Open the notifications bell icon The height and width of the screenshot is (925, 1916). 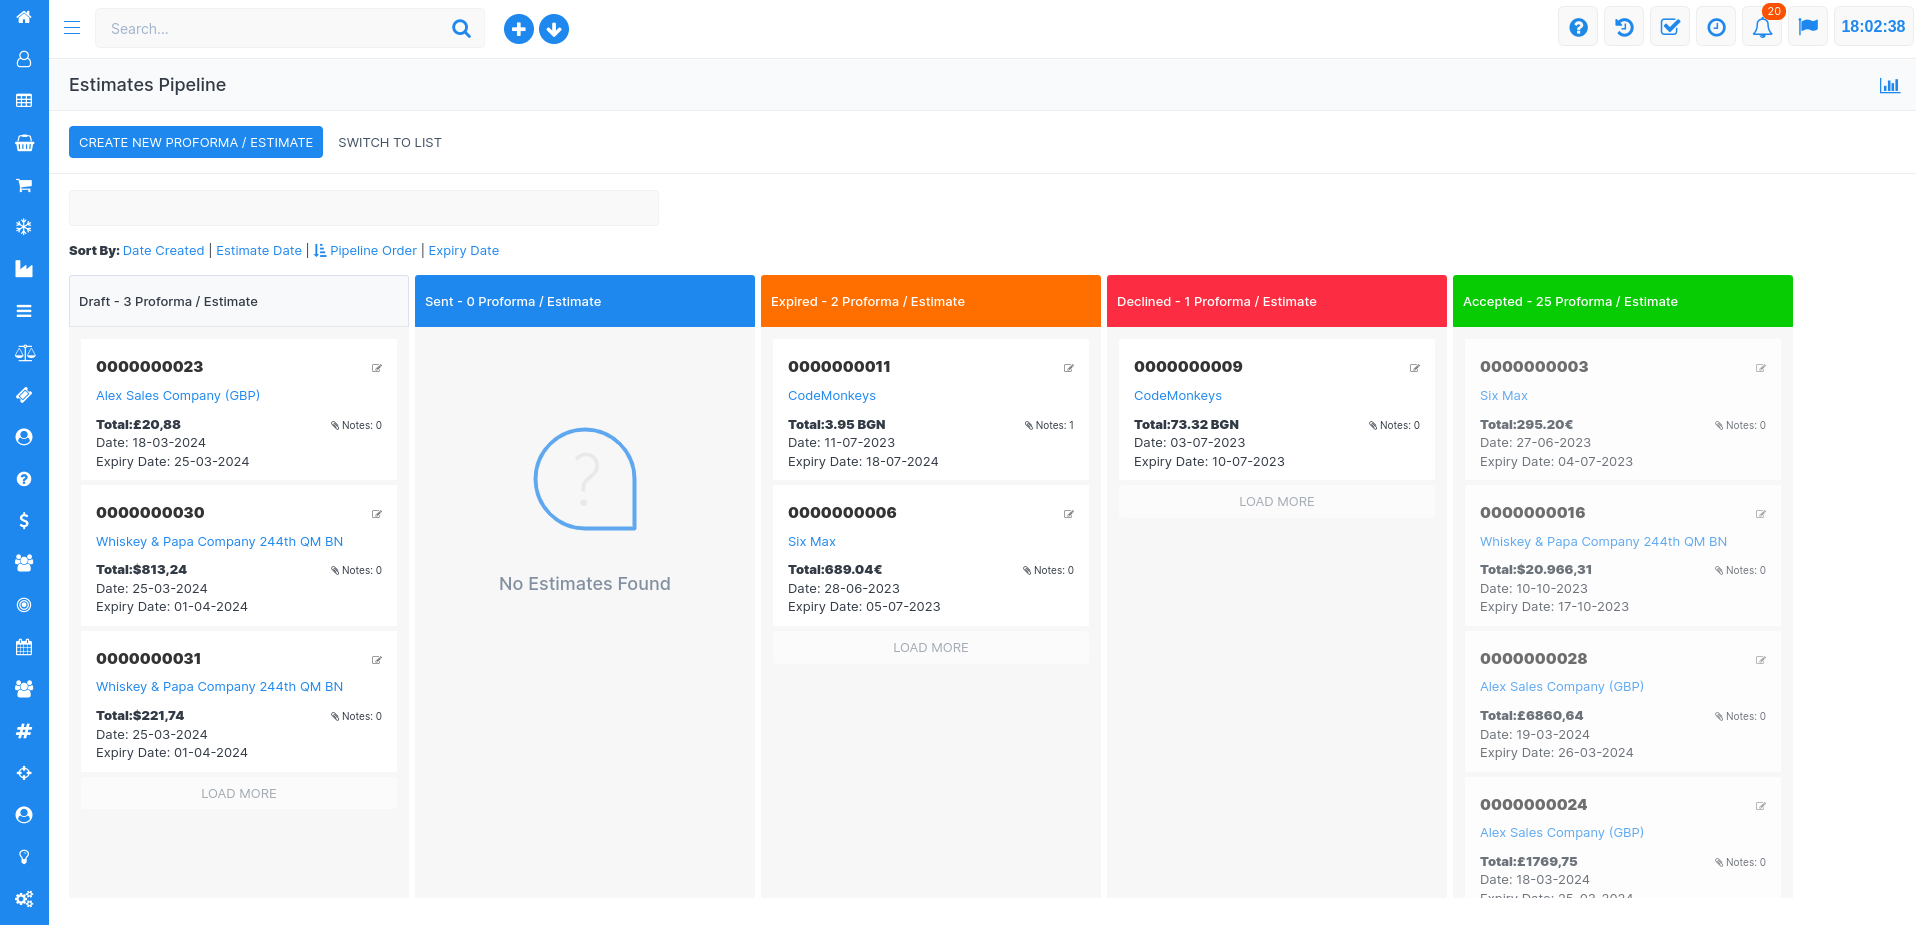click(x=1762, y=27)
